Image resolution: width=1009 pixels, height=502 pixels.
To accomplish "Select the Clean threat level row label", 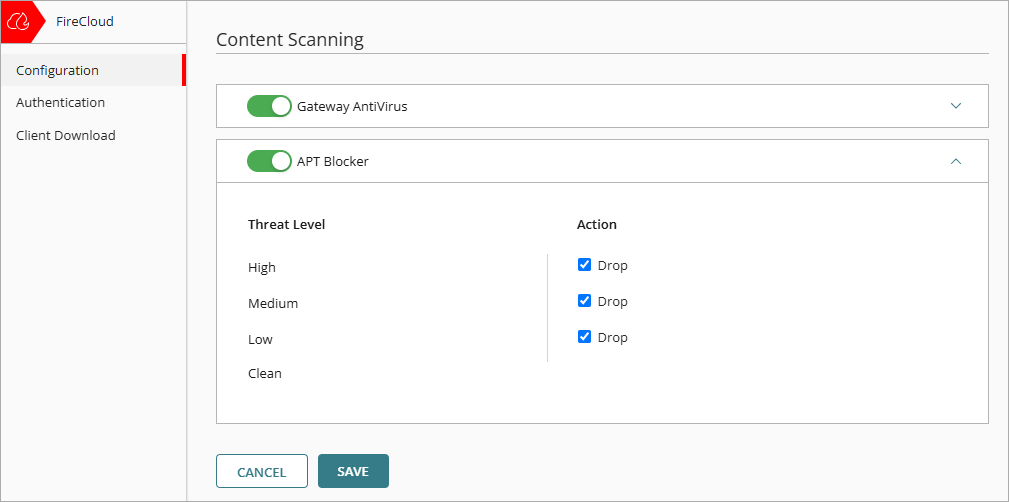I will click(265, 373).
